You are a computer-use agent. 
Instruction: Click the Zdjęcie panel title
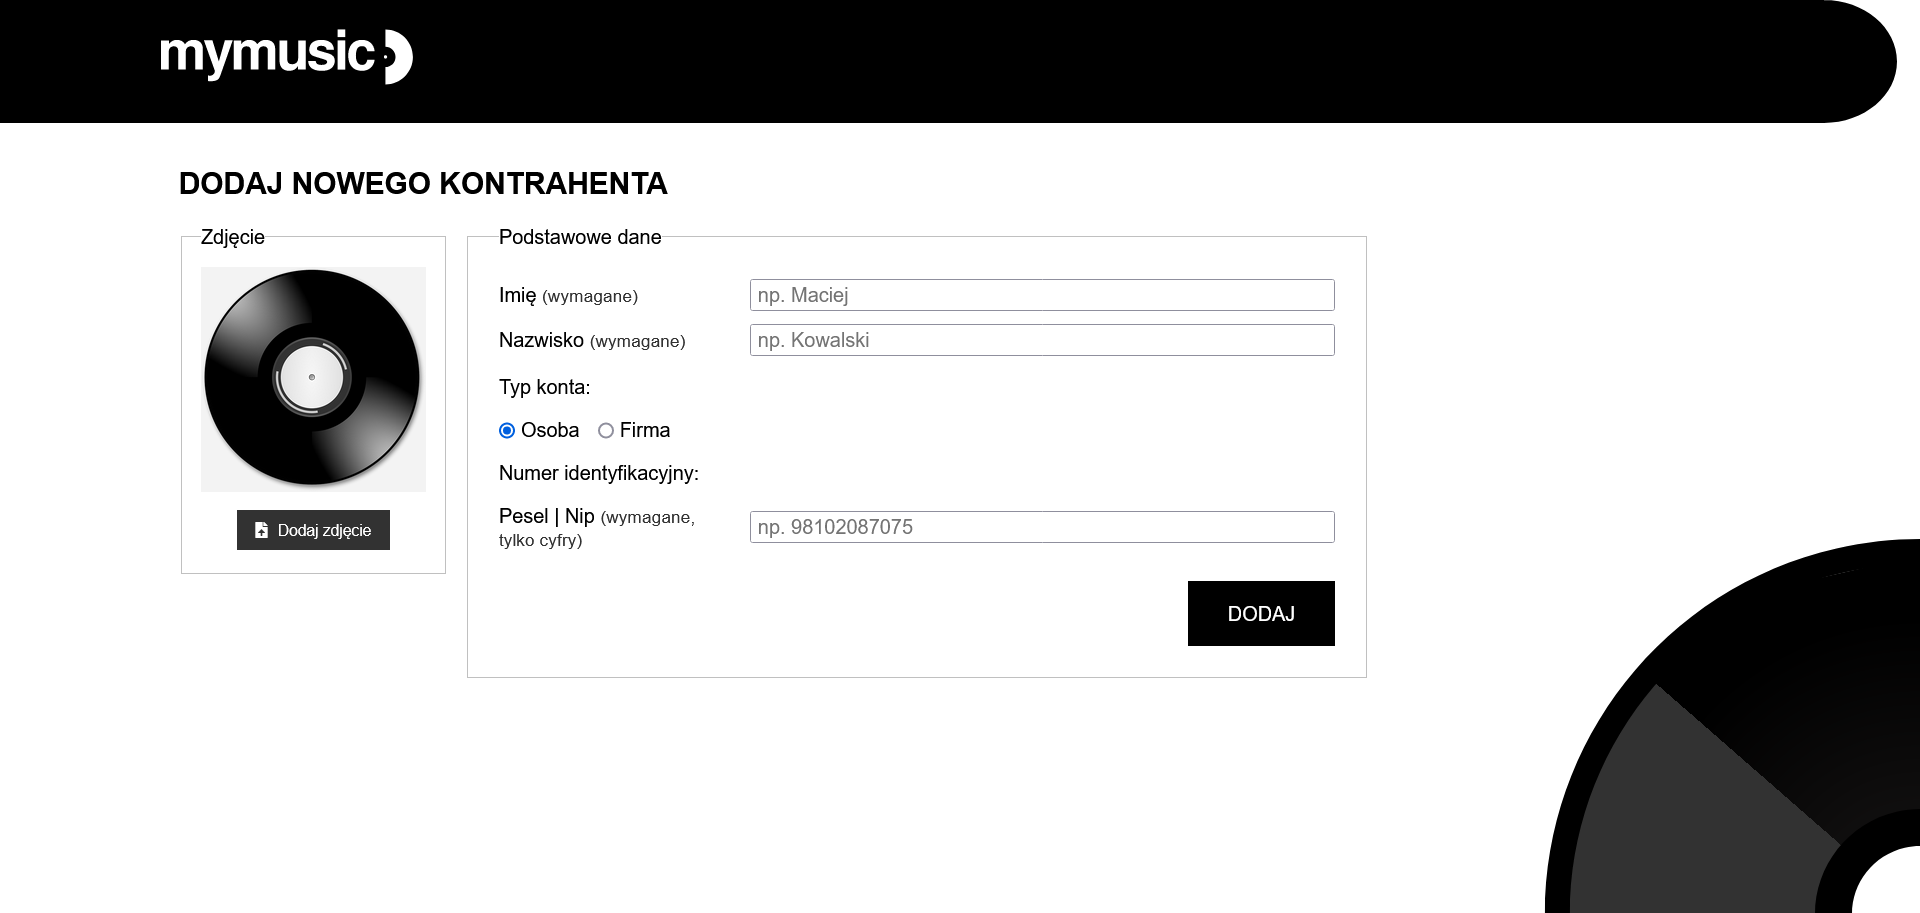pos(233,237)
